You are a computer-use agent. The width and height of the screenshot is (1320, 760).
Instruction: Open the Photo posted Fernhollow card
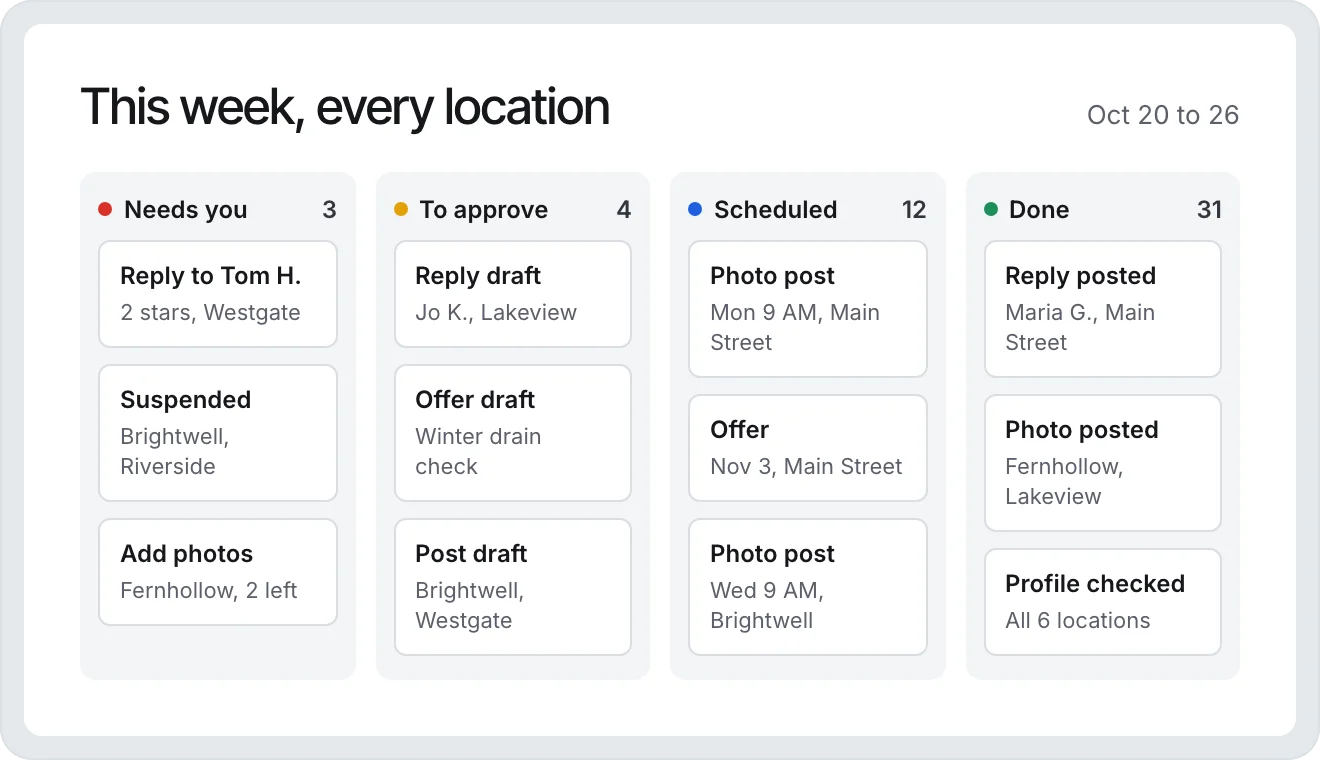tap(1103, 463)
